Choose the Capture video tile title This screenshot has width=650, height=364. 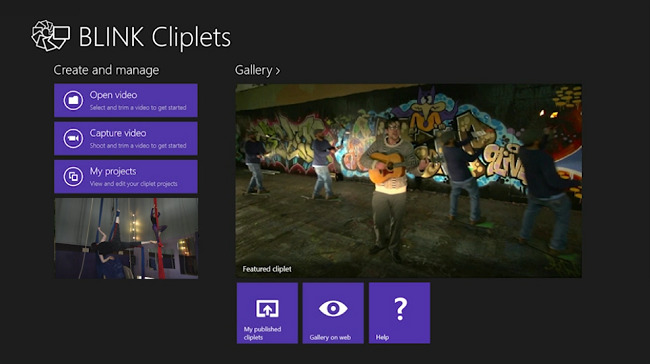118,133
